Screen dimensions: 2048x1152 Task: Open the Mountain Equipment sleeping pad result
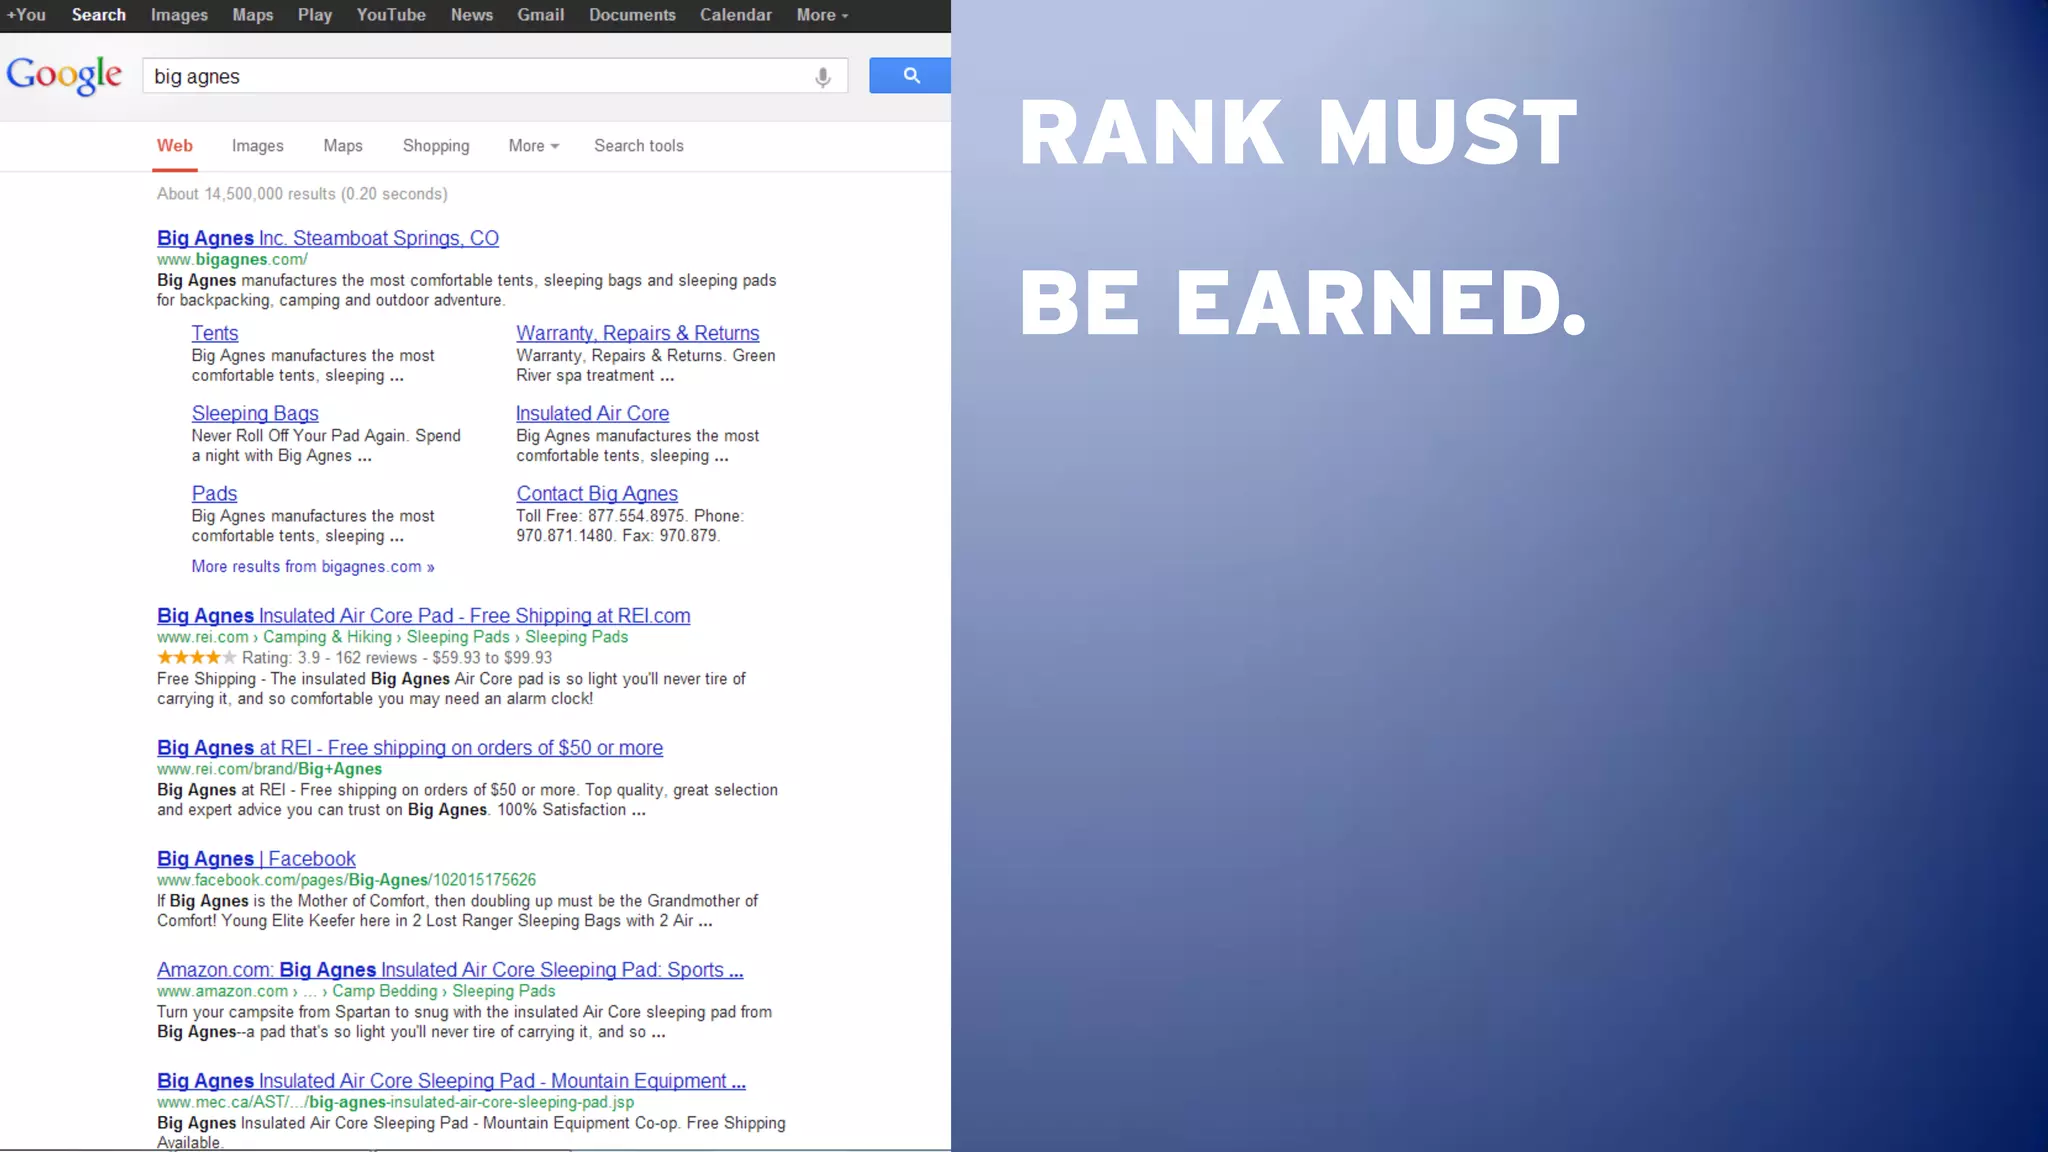451,1081
